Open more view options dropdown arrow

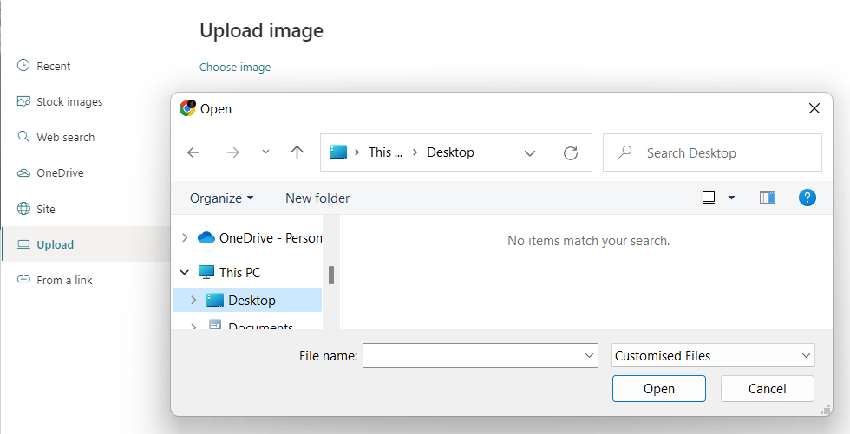(x=731, y=198)
